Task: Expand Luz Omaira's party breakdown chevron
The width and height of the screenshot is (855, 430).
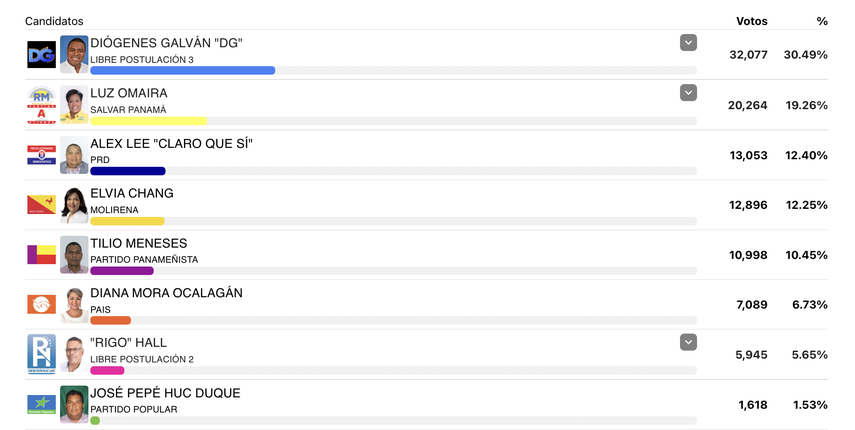Action: pyautogui.click(x=688, y=92)
